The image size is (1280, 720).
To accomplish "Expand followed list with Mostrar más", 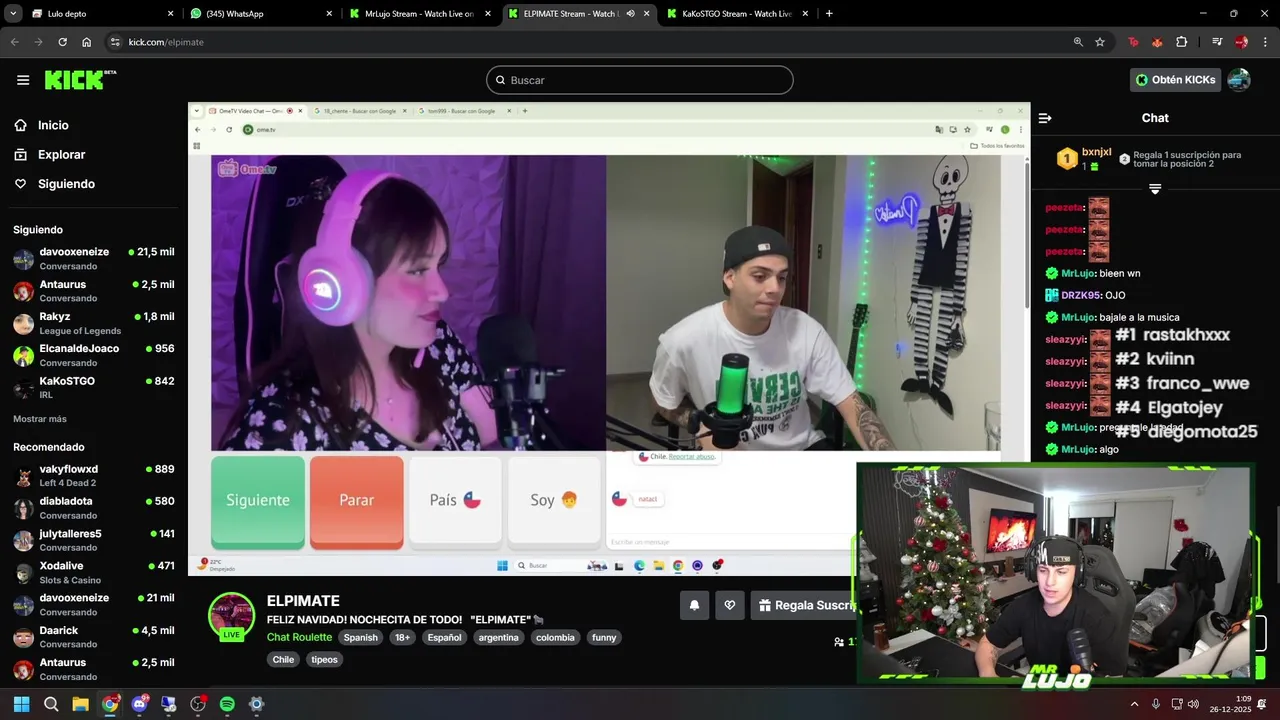I will tap(40, 419).
